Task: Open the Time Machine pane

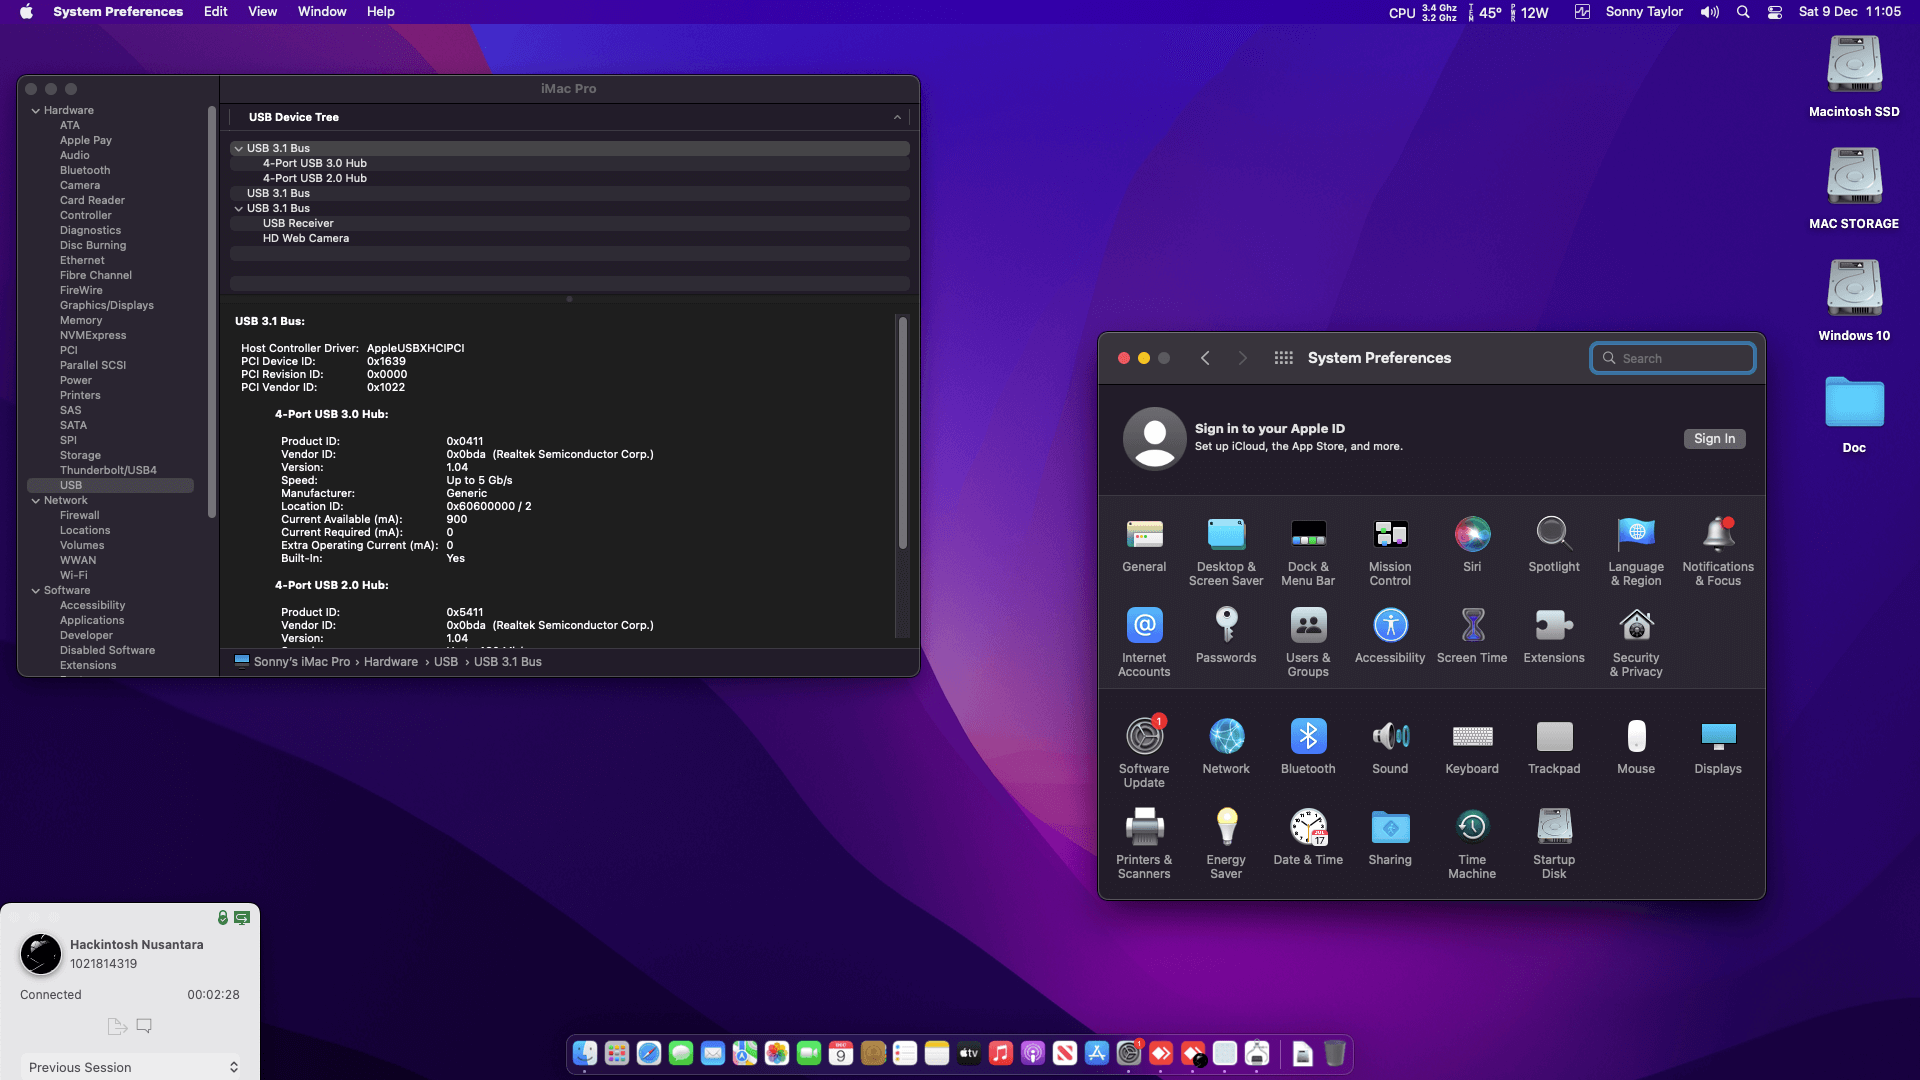Action: pyautogui.click(x=1472, y=828)
